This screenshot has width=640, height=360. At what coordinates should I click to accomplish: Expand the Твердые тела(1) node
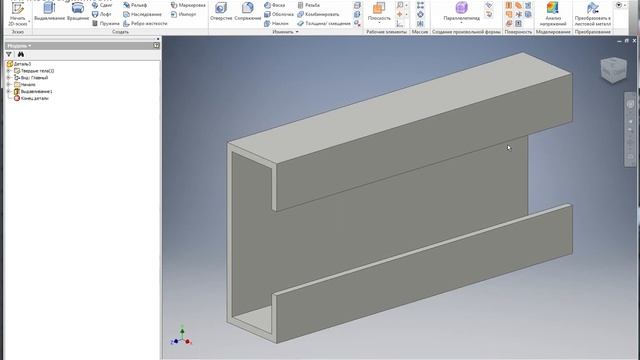pos(9,71)
